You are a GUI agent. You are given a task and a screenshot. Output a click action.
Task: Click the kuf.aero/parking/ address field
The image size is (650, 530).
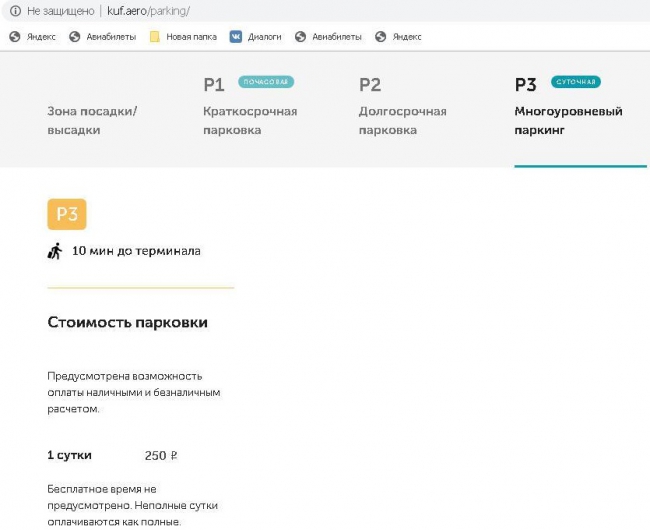(148, 11)
